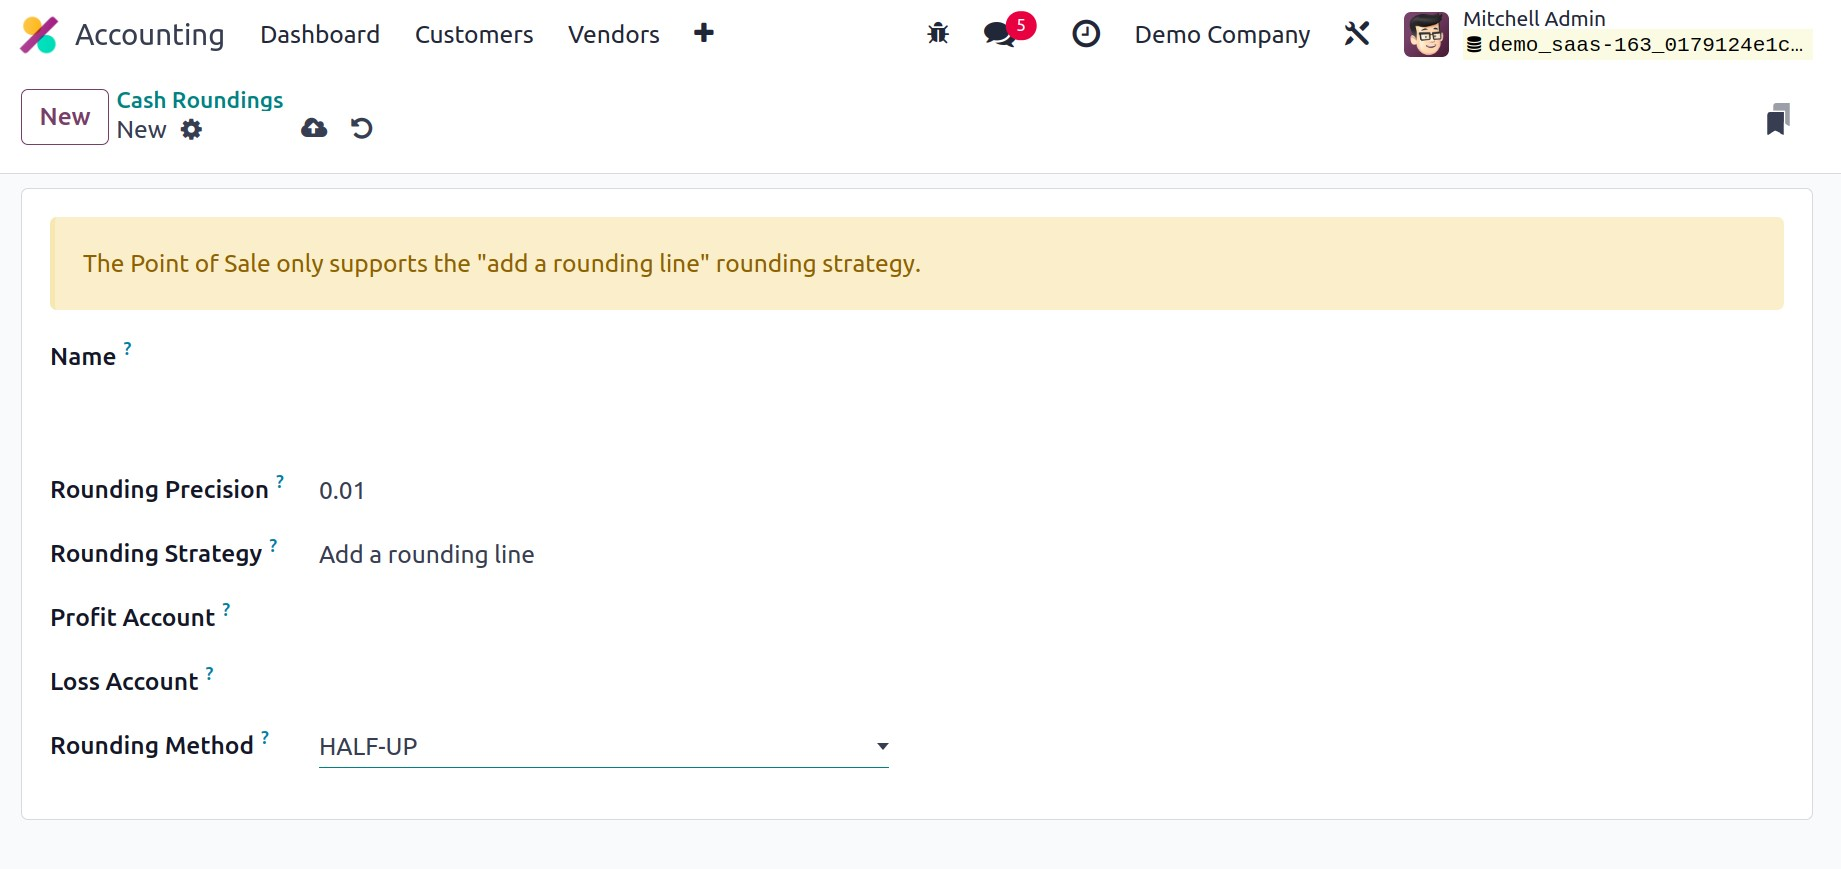Open the activities clock icon
The image size is (1841, 869).
[x=1085, y=34]
